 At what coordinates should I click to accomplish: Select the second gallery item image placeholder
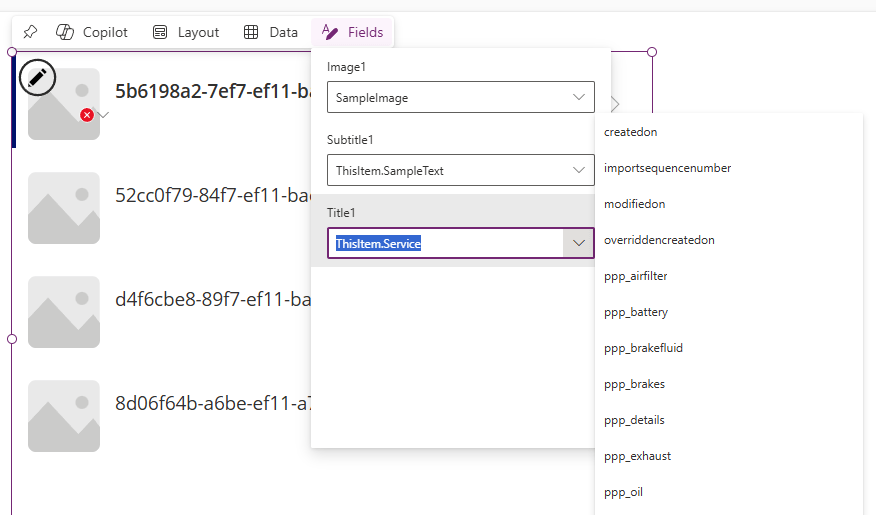point(64,208)
